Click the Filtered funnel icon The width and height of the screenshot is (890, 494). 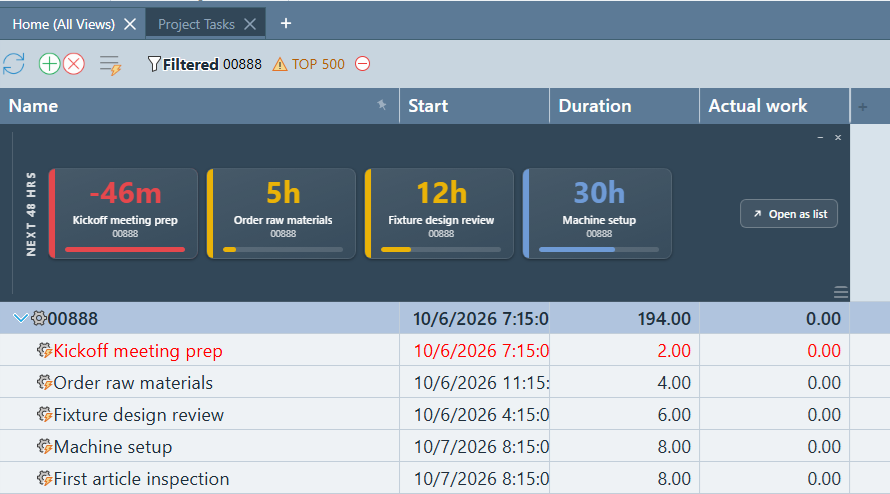154,64
